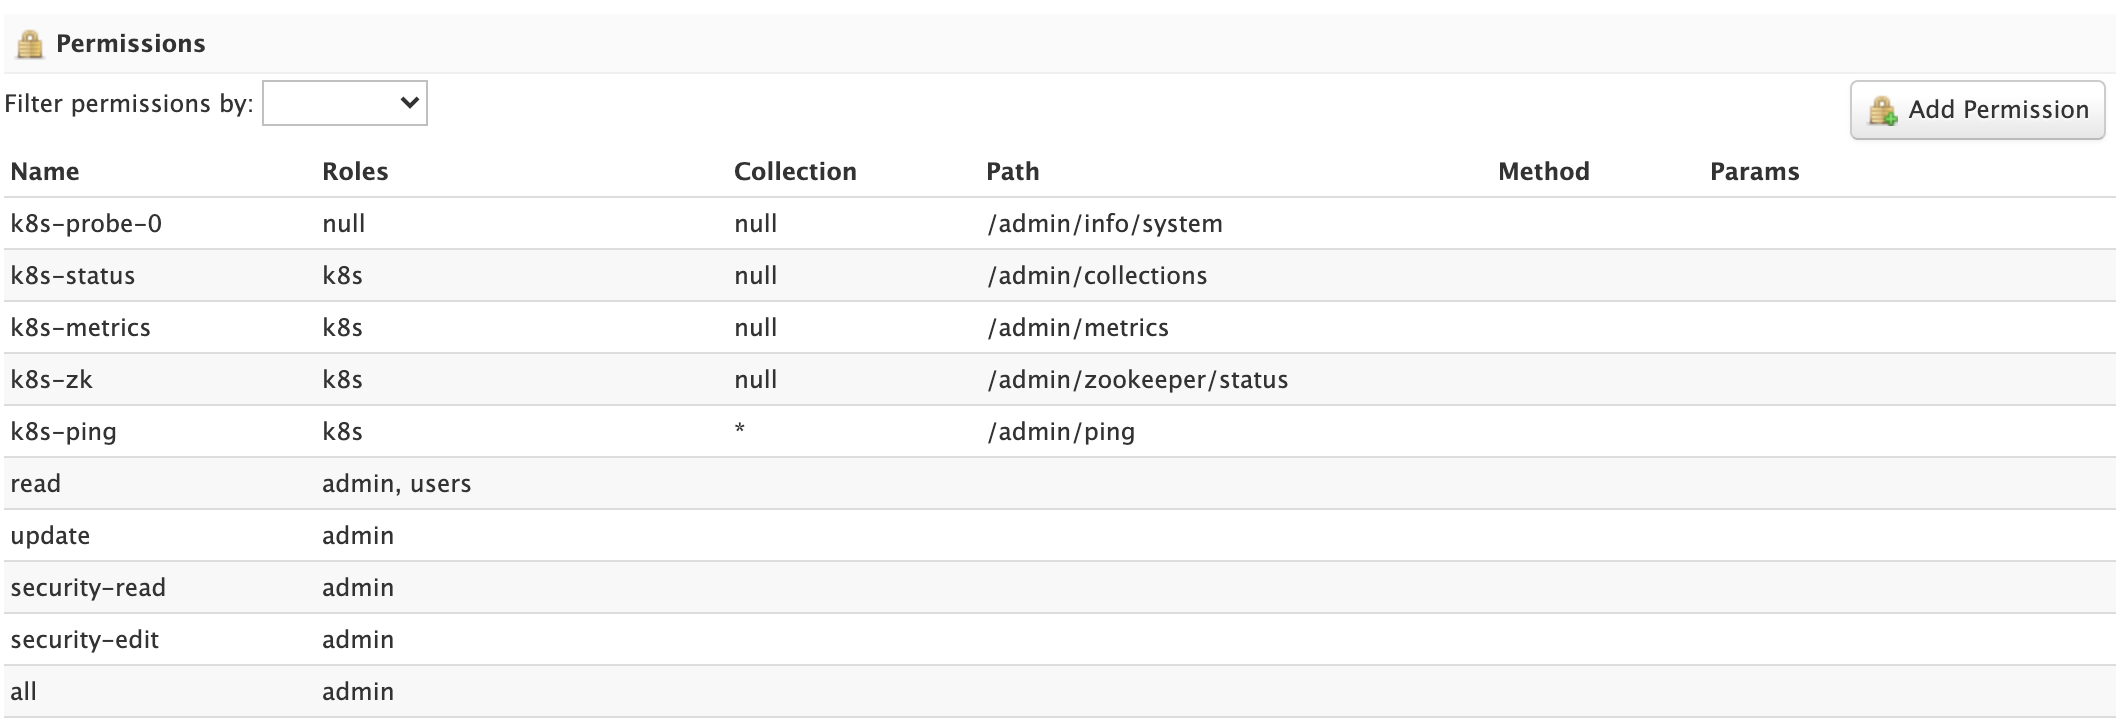Choose the k8s-metrics permission entry
2124x728 pixels.
pos(80,328)
